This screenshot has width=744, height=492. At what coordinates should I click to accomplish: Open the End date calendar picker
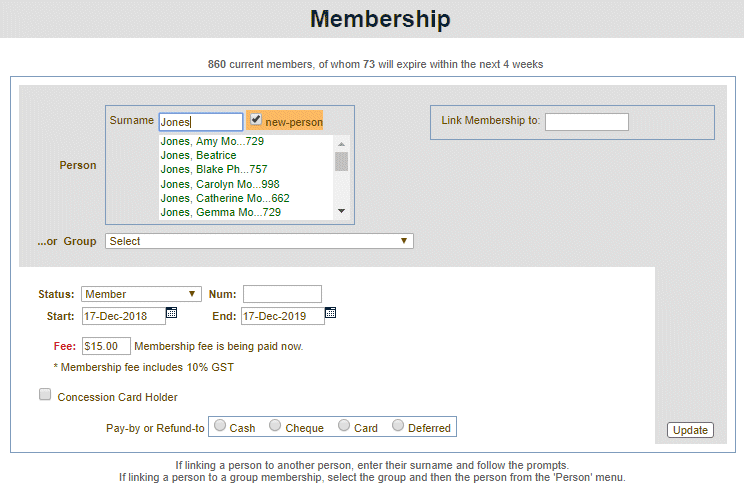[331, 313]
